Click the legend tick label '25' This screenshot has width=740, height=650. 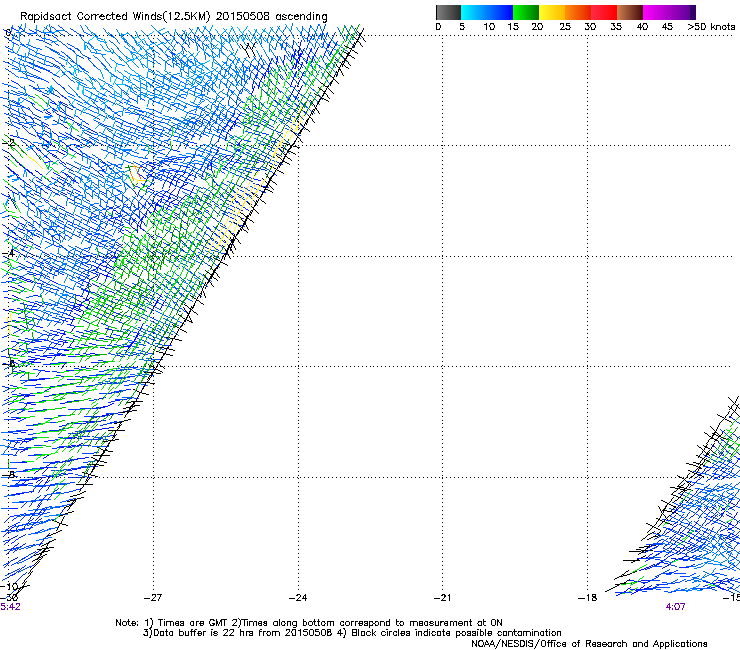[565, 27]
